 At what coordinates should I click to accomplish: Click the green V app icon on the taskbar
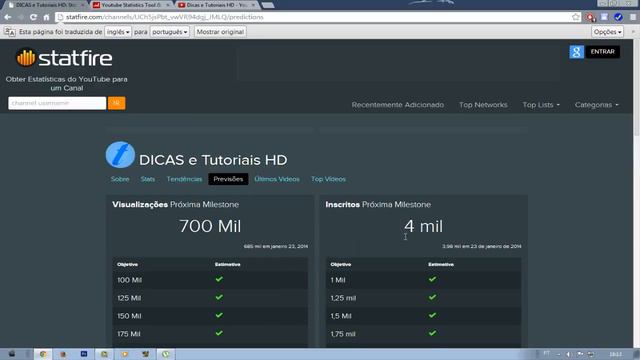[x=166, y=354]
